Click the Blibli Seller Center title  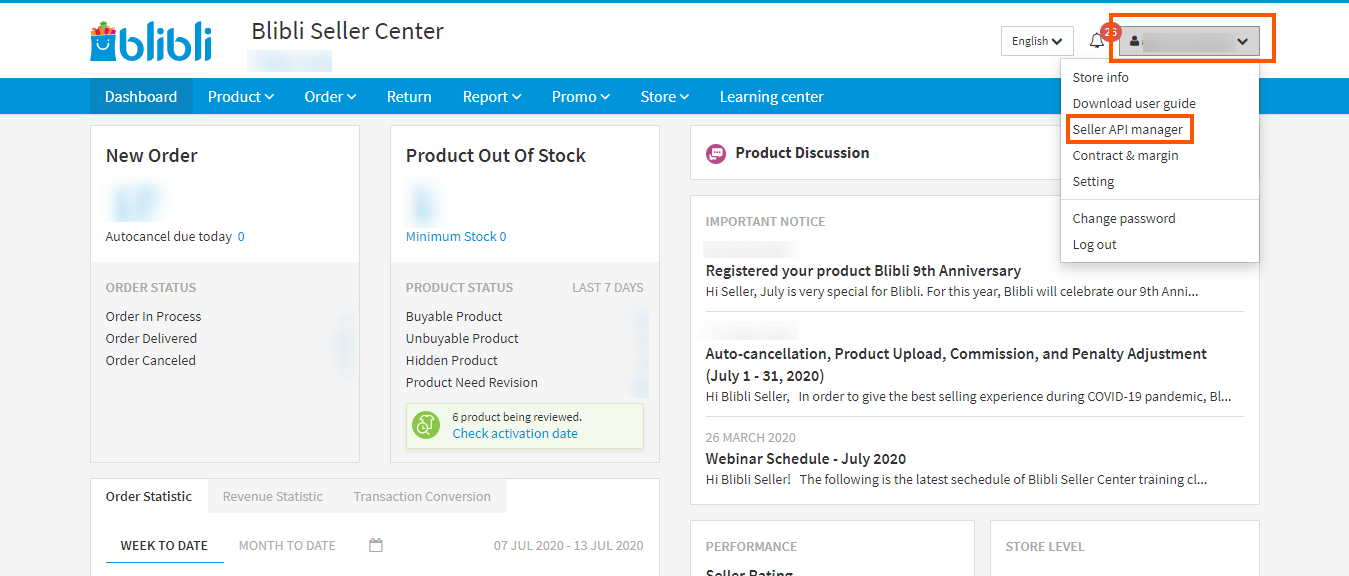(347, 31)
